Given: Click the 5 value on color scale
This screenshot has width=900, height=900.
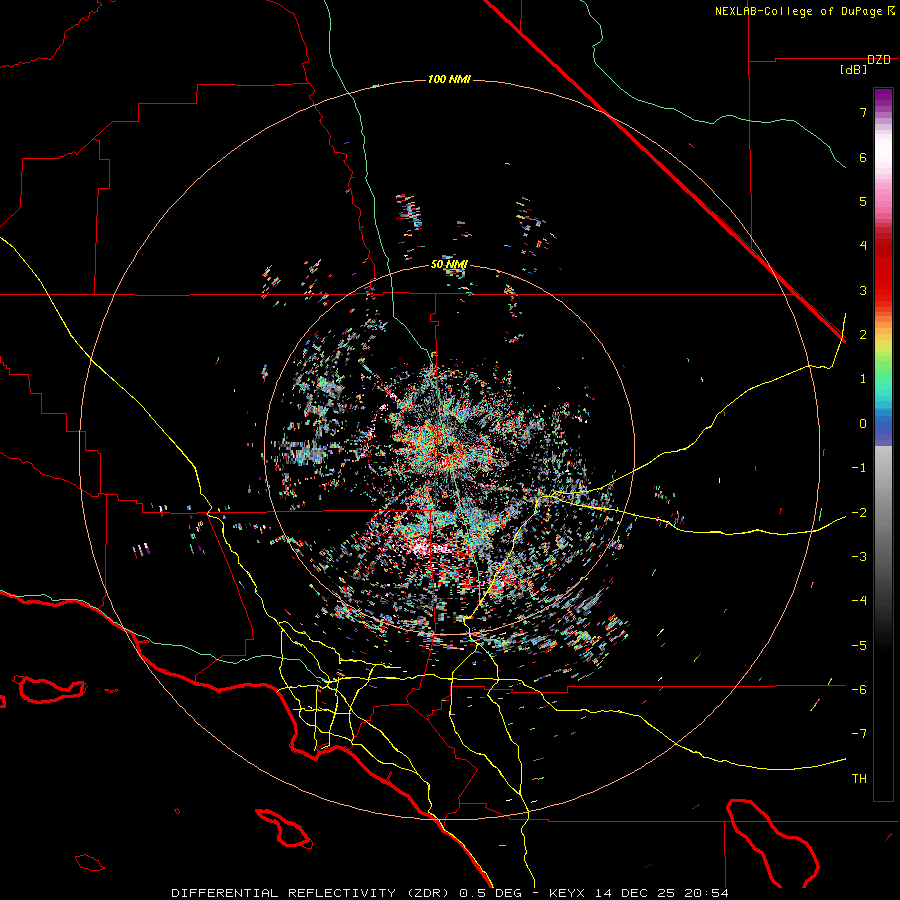Looking at the screenshot, I should [x=863, y=201].
